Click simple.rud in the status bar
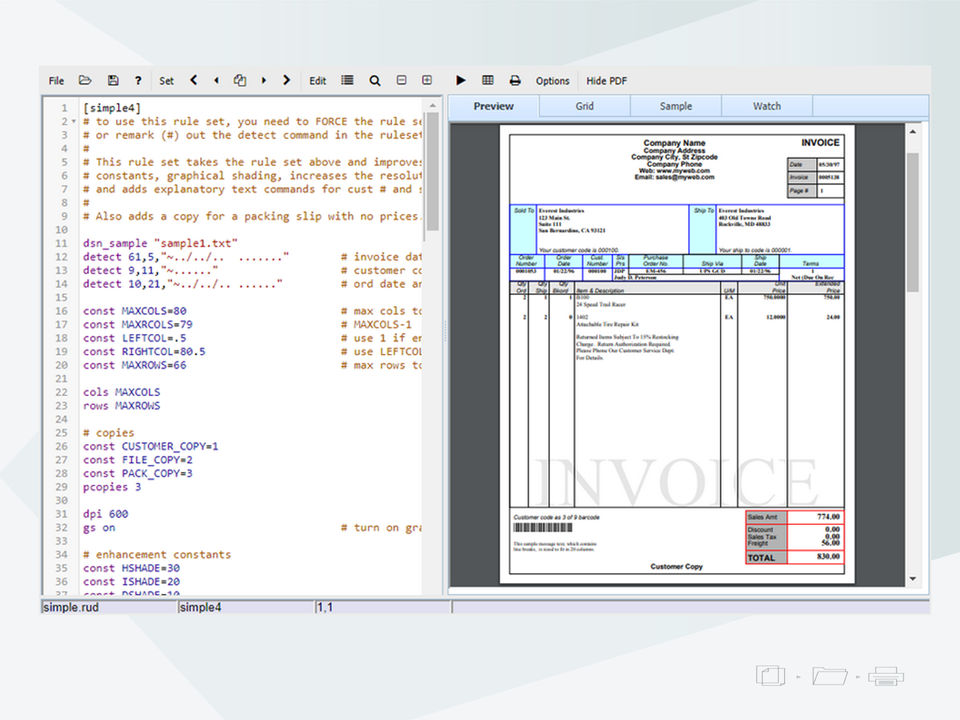The height and width of the screenshot is (720, 960). tap(70, 607)
